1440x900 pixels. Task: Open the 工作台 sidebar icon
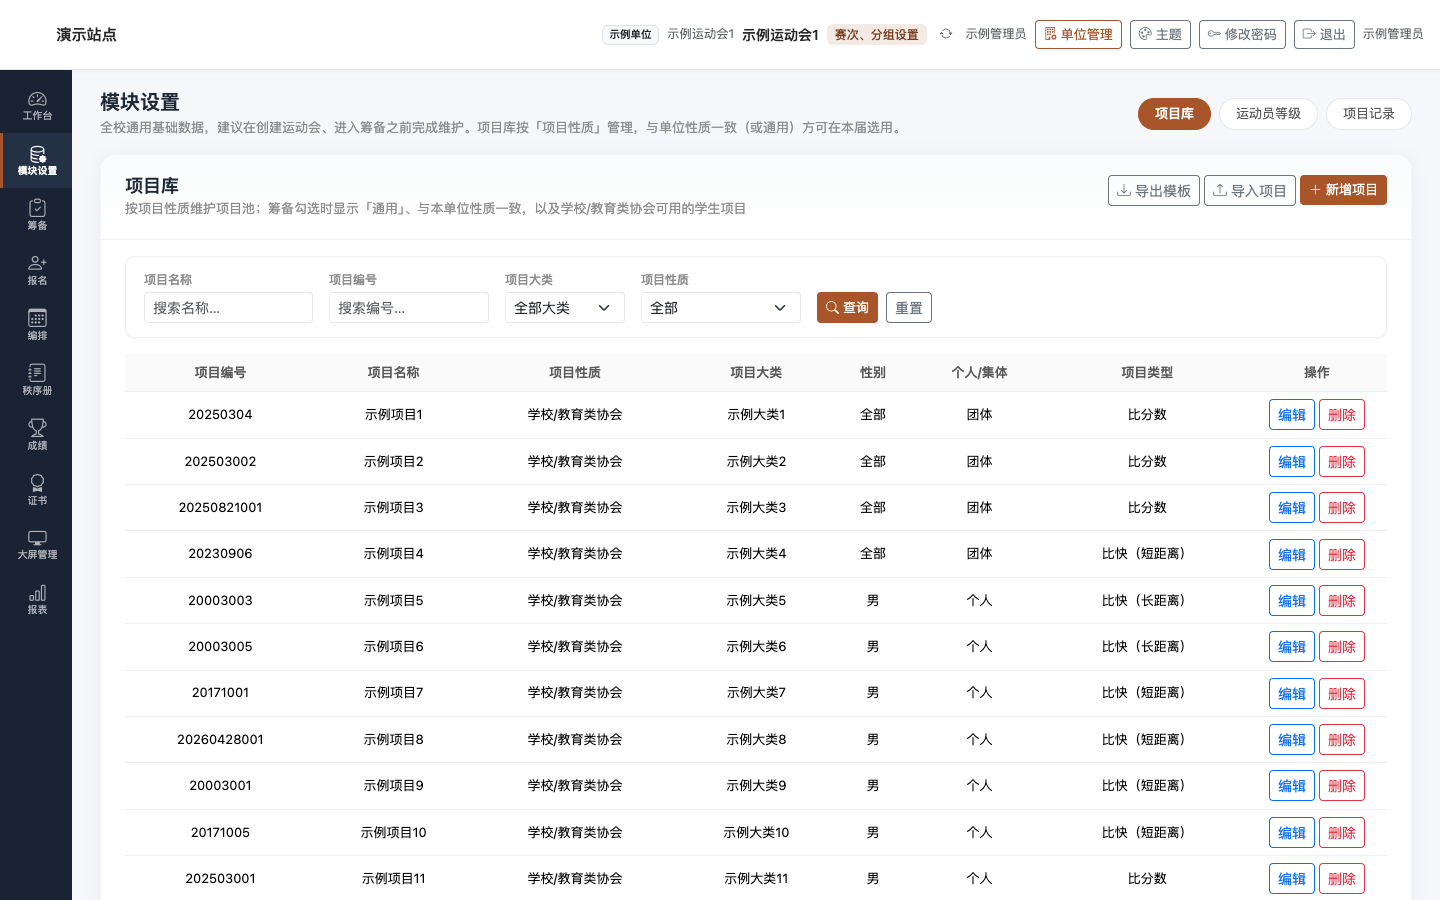(x=37, y=105)
